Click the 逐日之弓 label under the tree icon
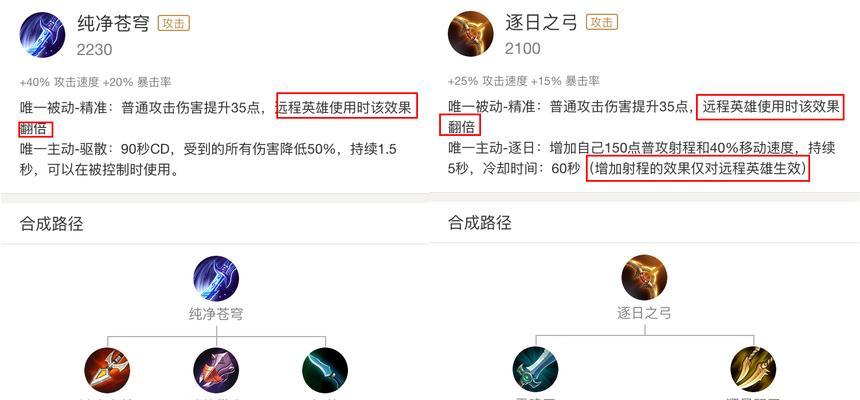 (x=644, y=313)
